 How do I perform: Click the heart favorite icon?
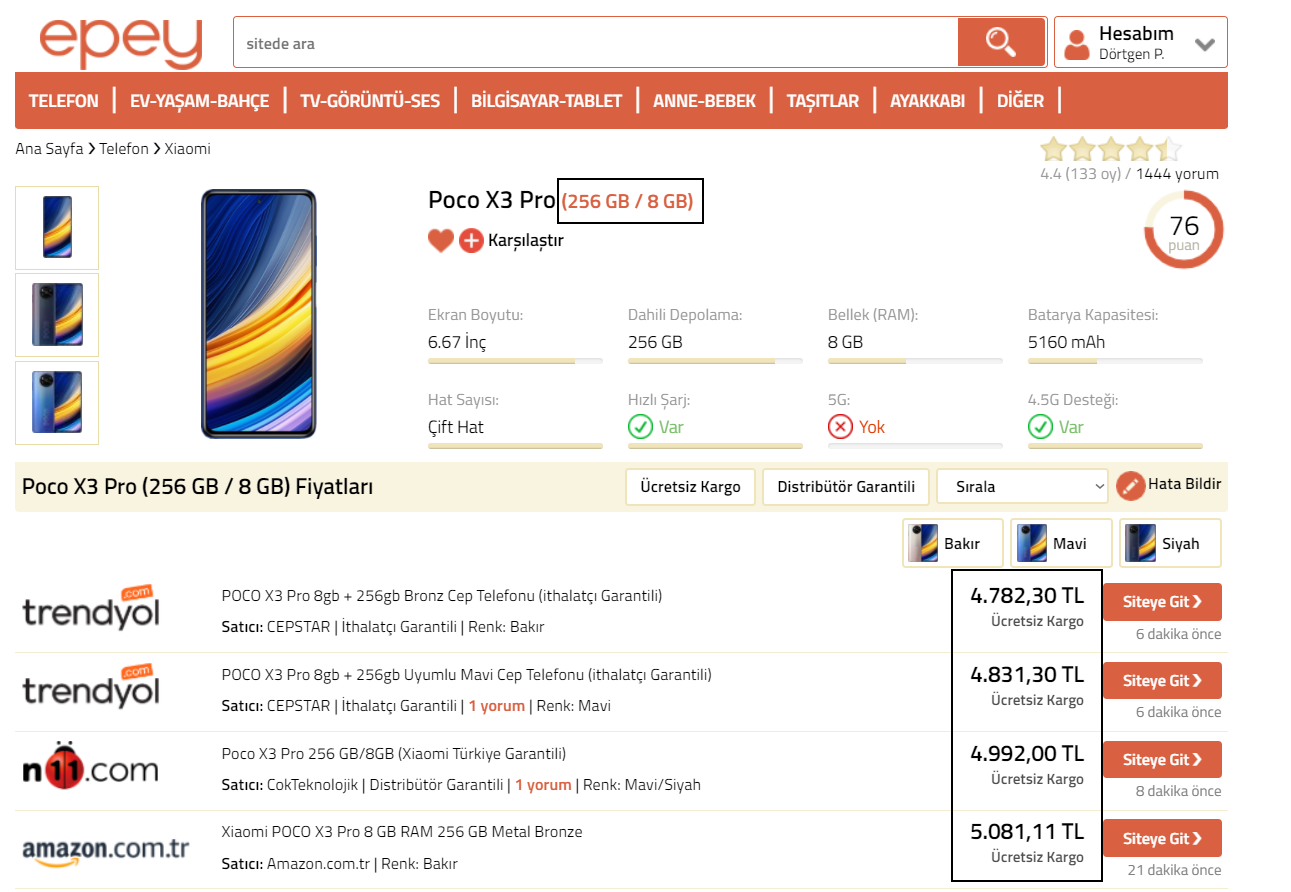(x=441, y=240)
